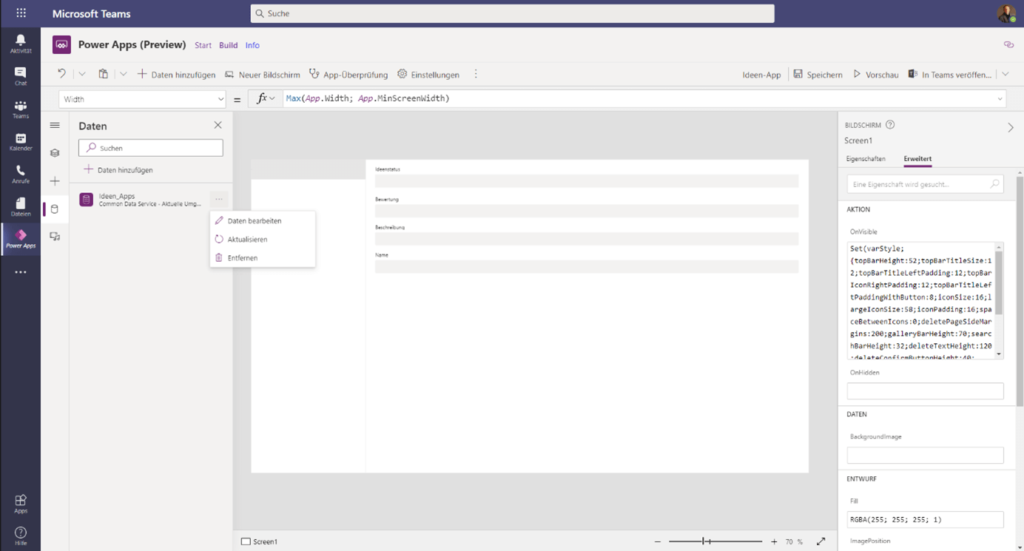Click Neuer Bildschirm button
The height and width of the screenshot is (551, 1024).
pos(263,74)
